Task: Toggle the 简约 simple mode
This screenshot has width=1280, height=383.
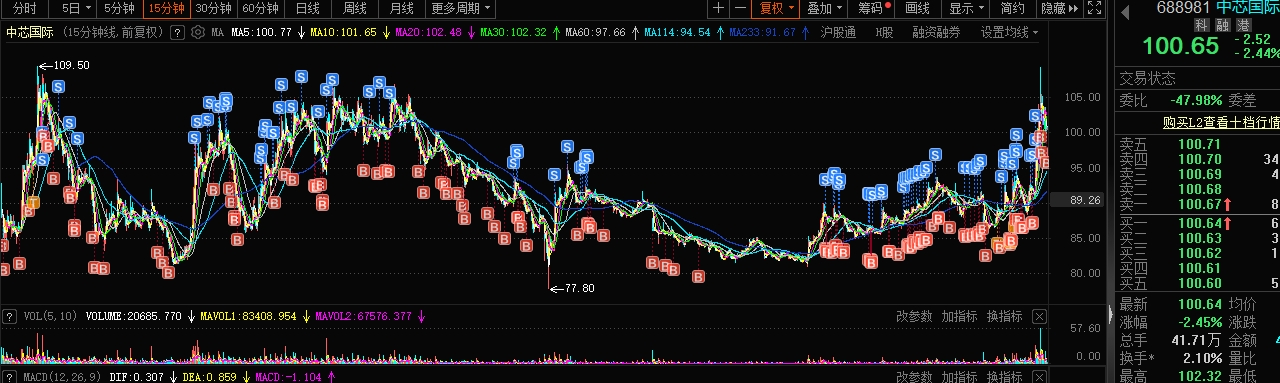Action: point(1012,8)
